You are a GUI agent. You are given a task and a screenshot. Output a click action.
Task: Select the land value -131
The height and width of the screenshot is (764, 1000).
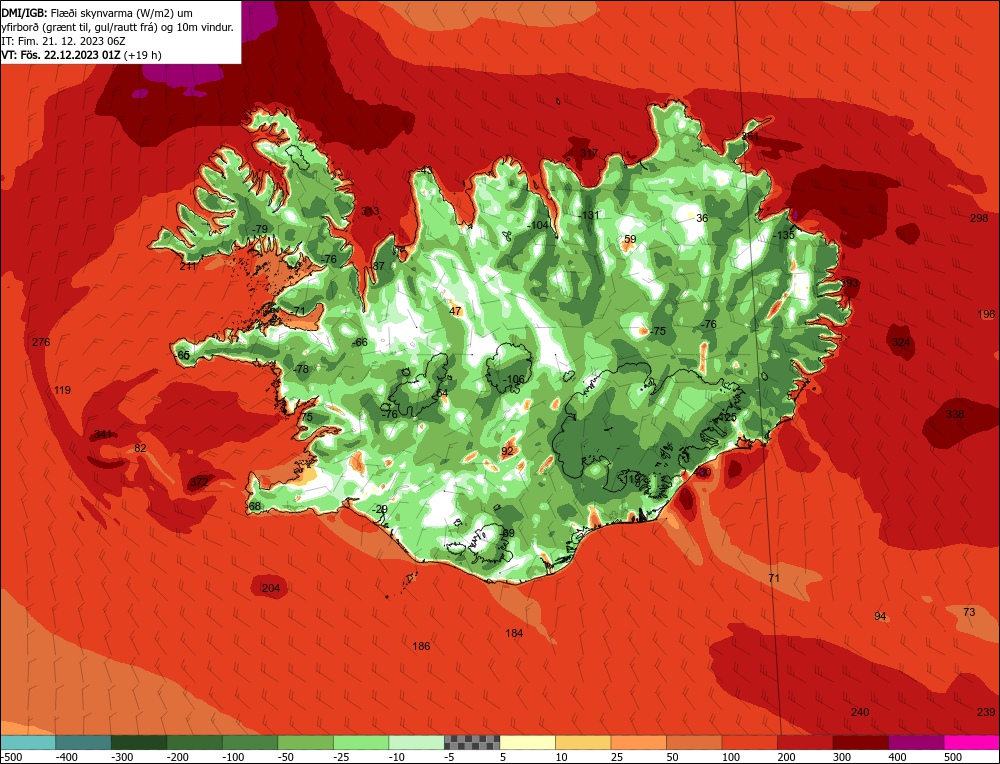pyautogui.click(x=589, y=216)
